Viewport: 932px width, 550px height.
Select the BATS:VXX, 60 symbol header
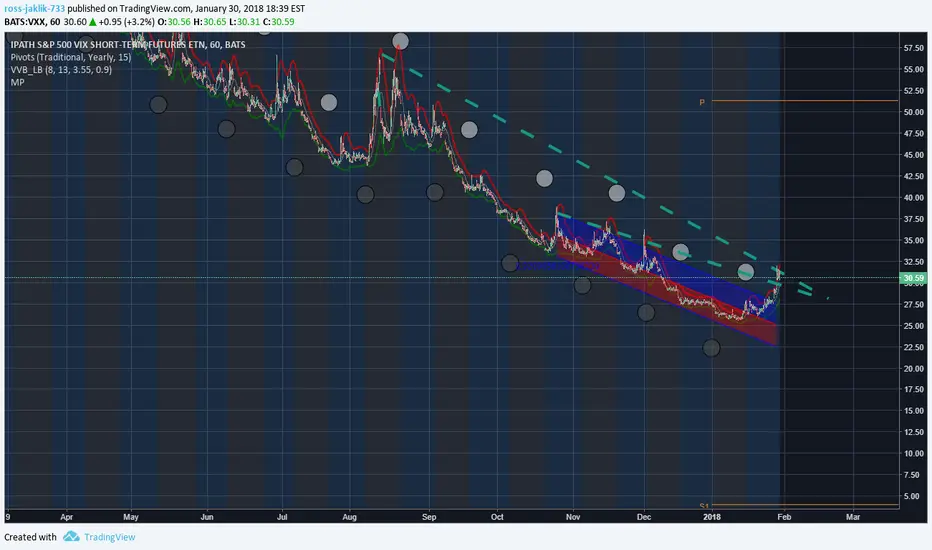(x=32, y=22)
